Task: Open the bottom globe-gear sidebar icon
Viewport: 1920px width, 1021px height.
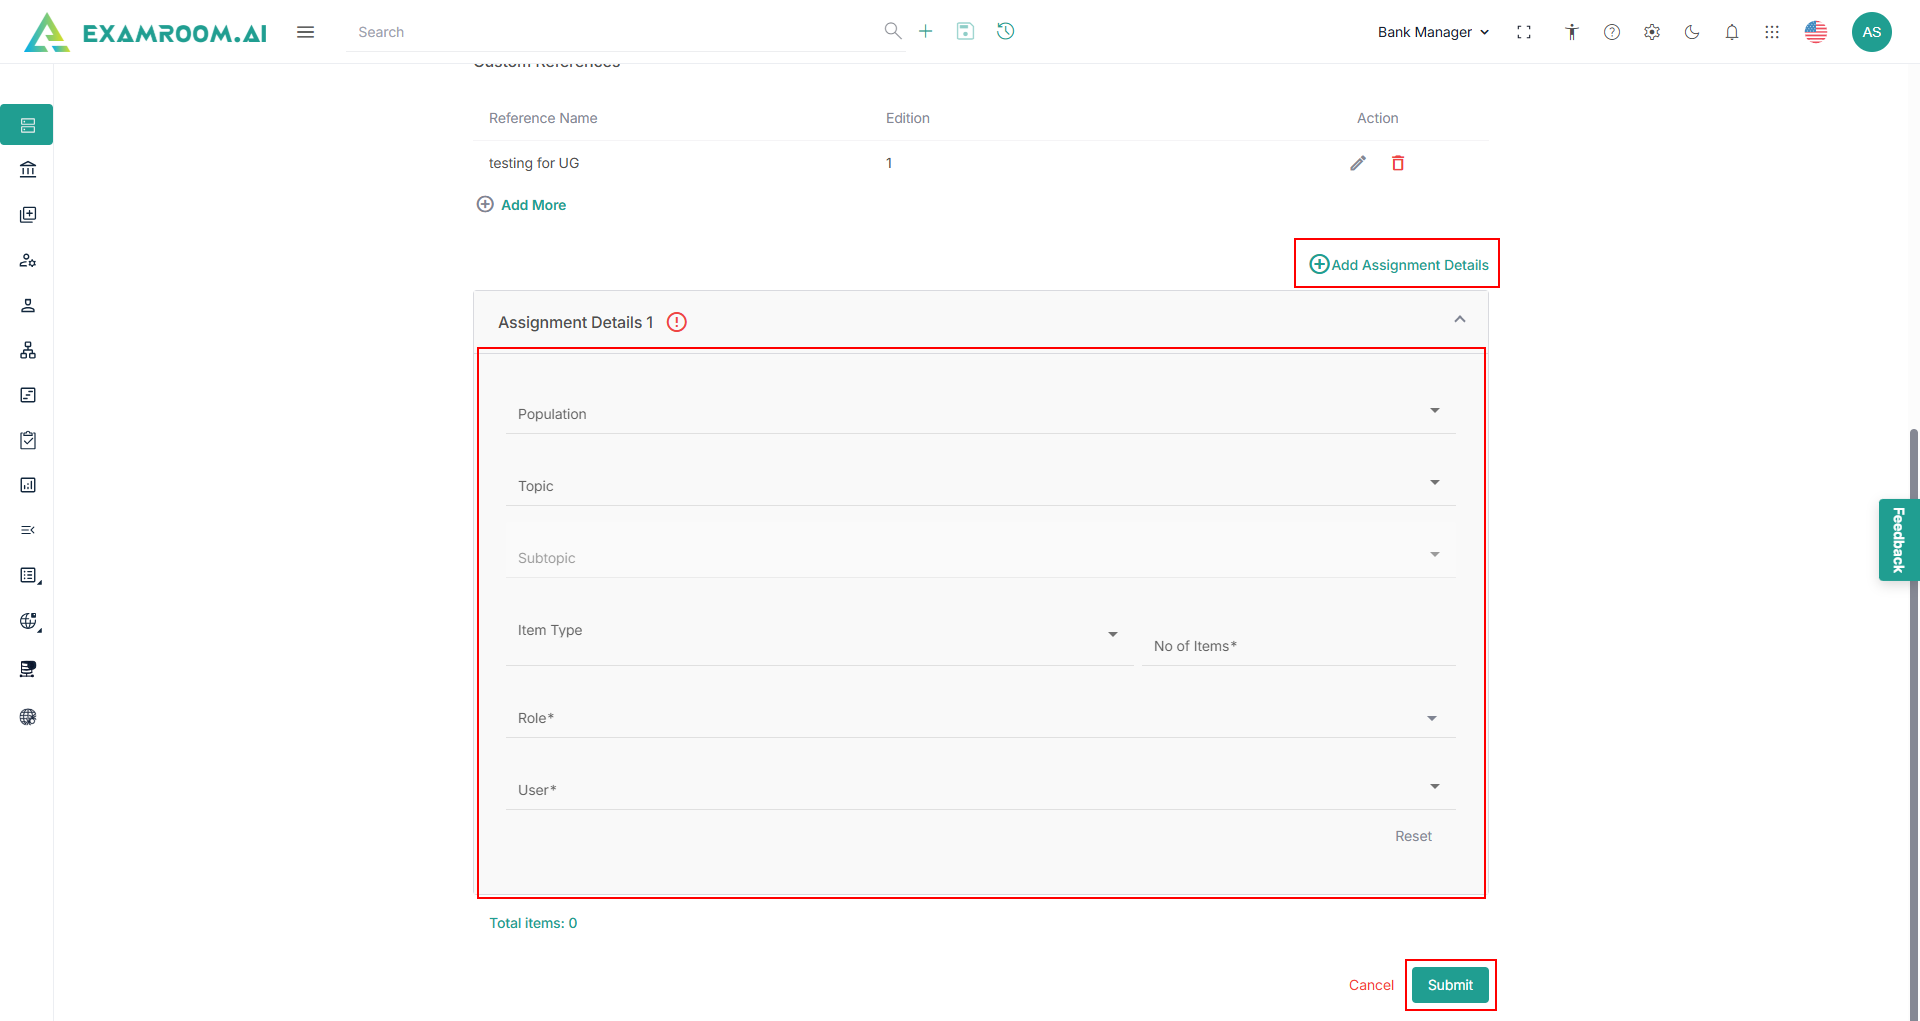Action: (28, 717)
